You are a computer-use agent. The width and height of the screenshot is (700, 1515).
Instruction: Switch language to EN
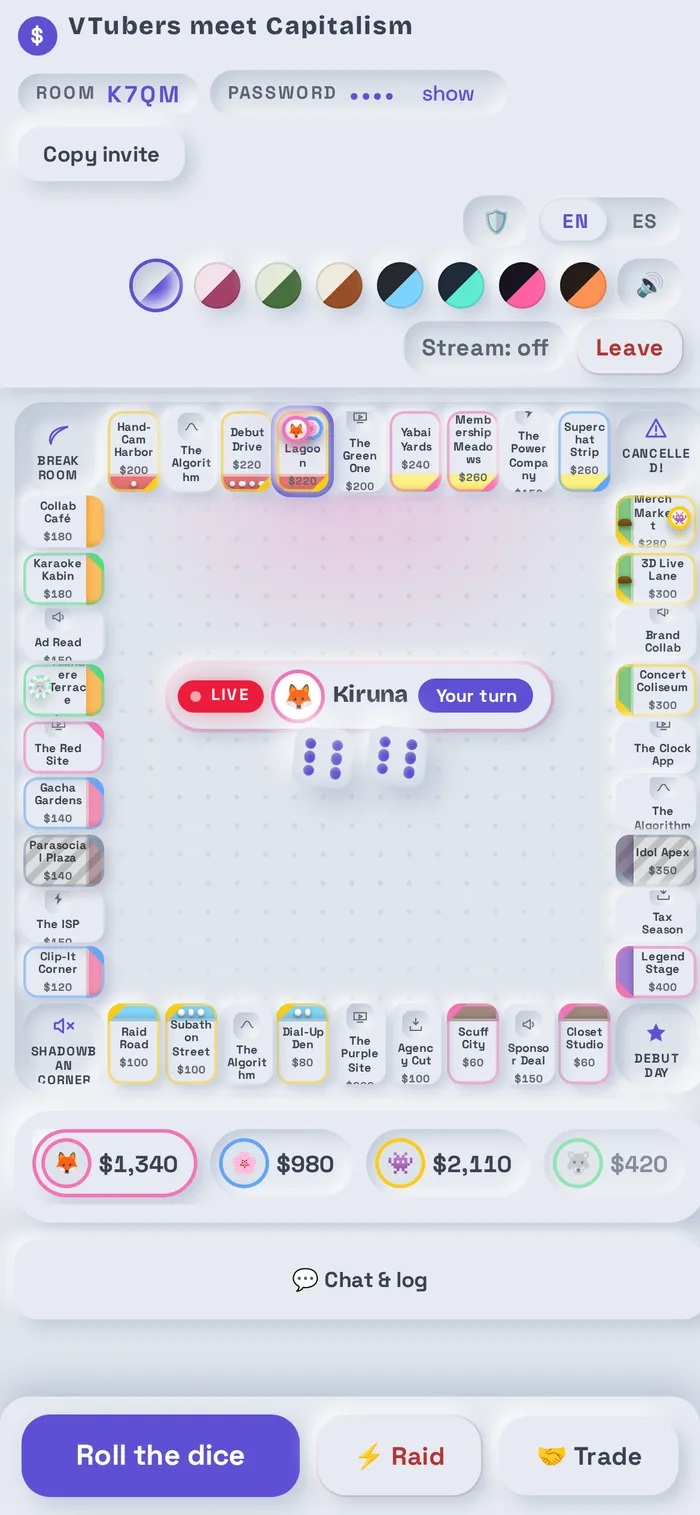(x=575, y=221)
